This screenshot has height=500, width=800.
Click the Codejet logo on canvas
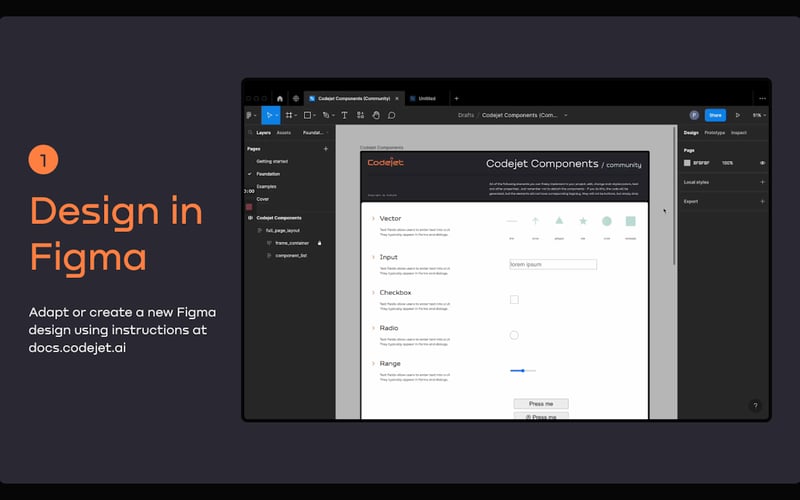click(x=385, y=162)
